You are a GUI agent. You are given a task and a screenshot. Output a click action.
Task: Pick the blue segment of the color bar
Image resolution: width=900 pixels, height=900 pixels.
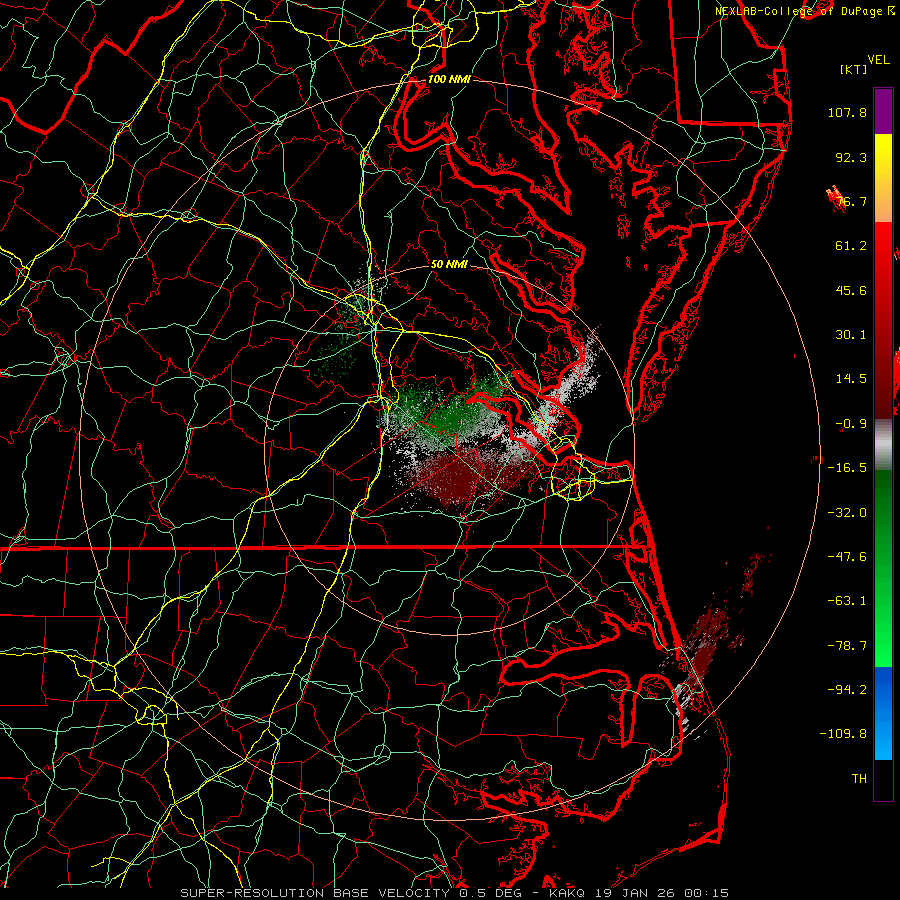[x=883, y=713]
